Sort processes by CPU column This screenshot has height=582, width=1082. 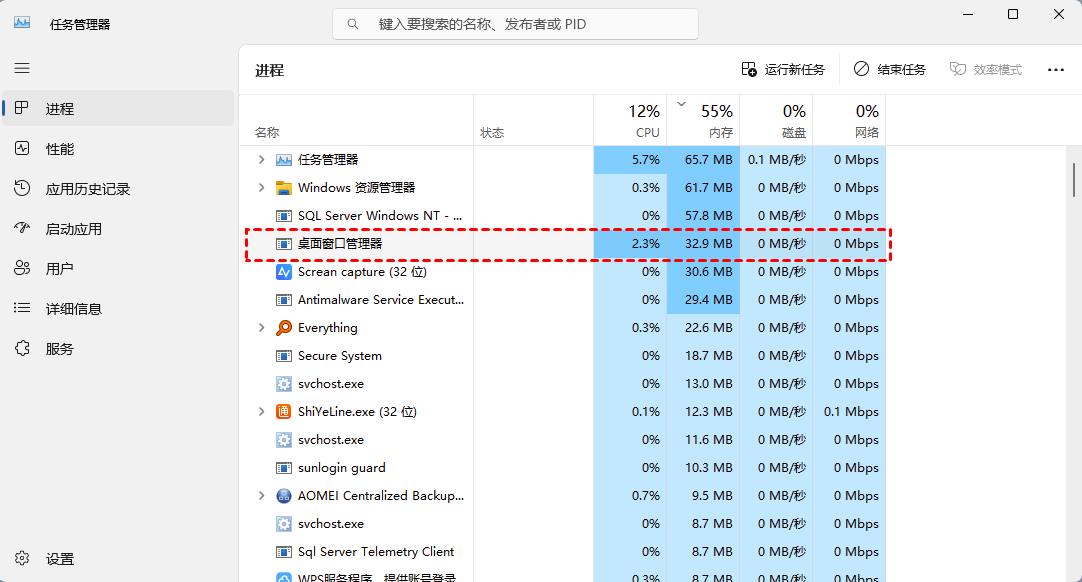pos(630,120)
